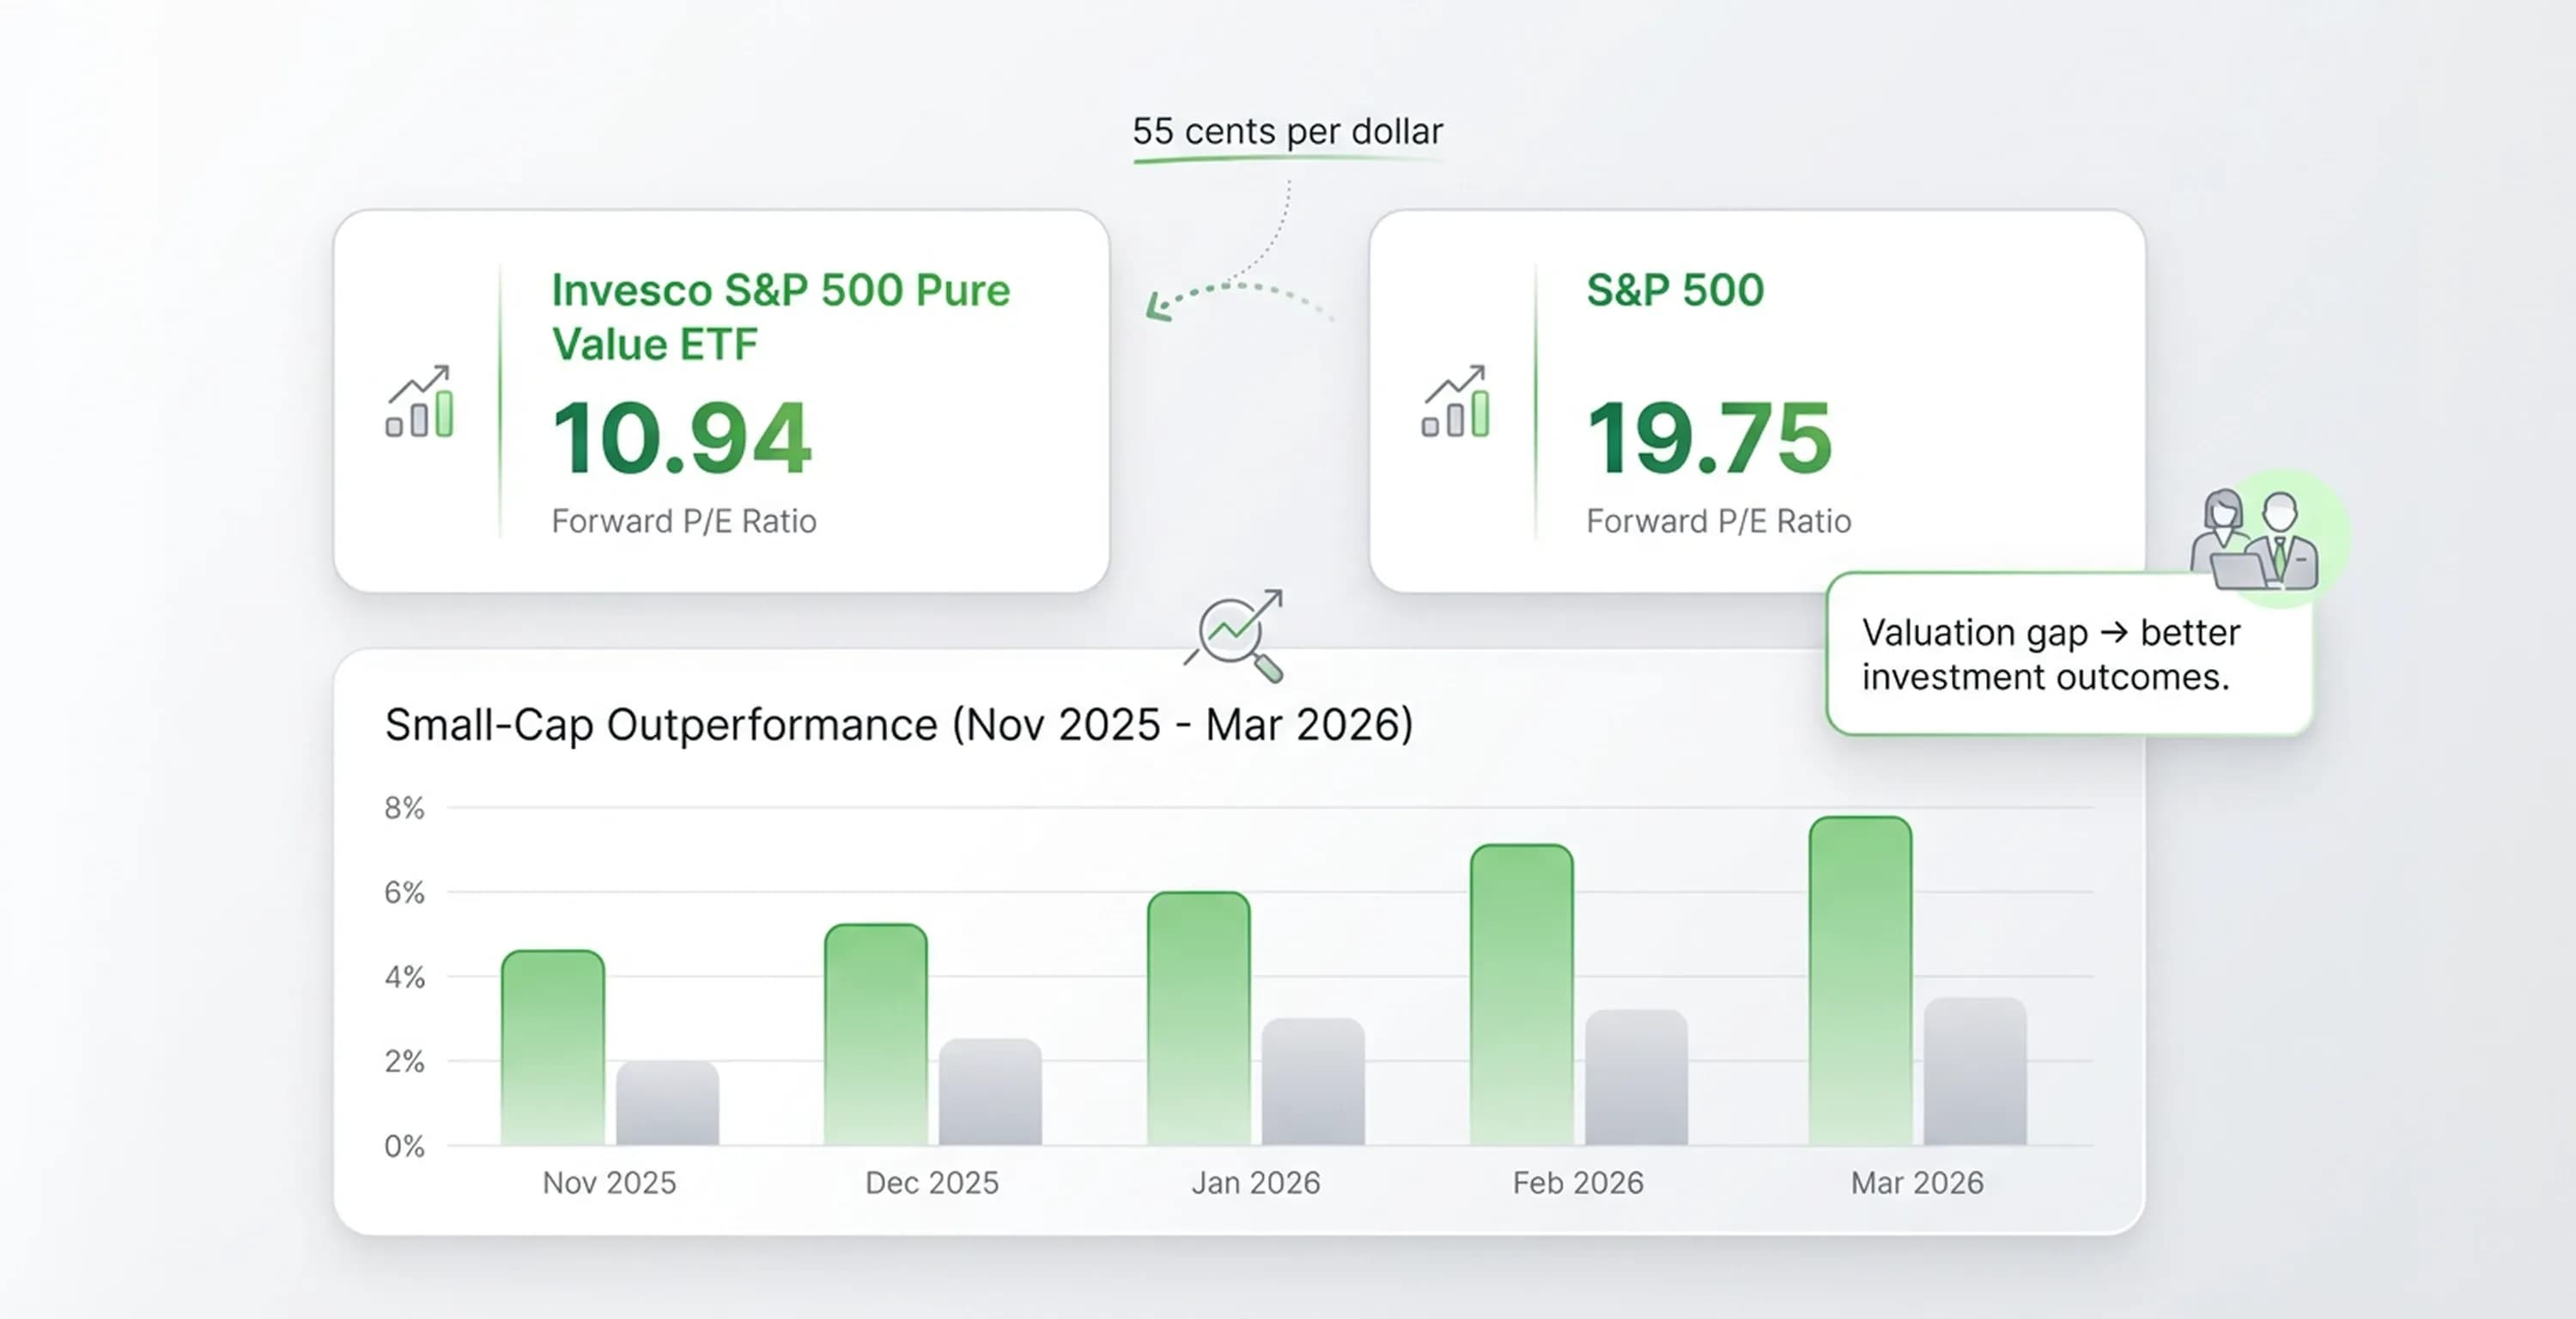Click the 4% y-axis label
The height and width of the screenshot is (1319, 2576).
[x=405, y=976]
